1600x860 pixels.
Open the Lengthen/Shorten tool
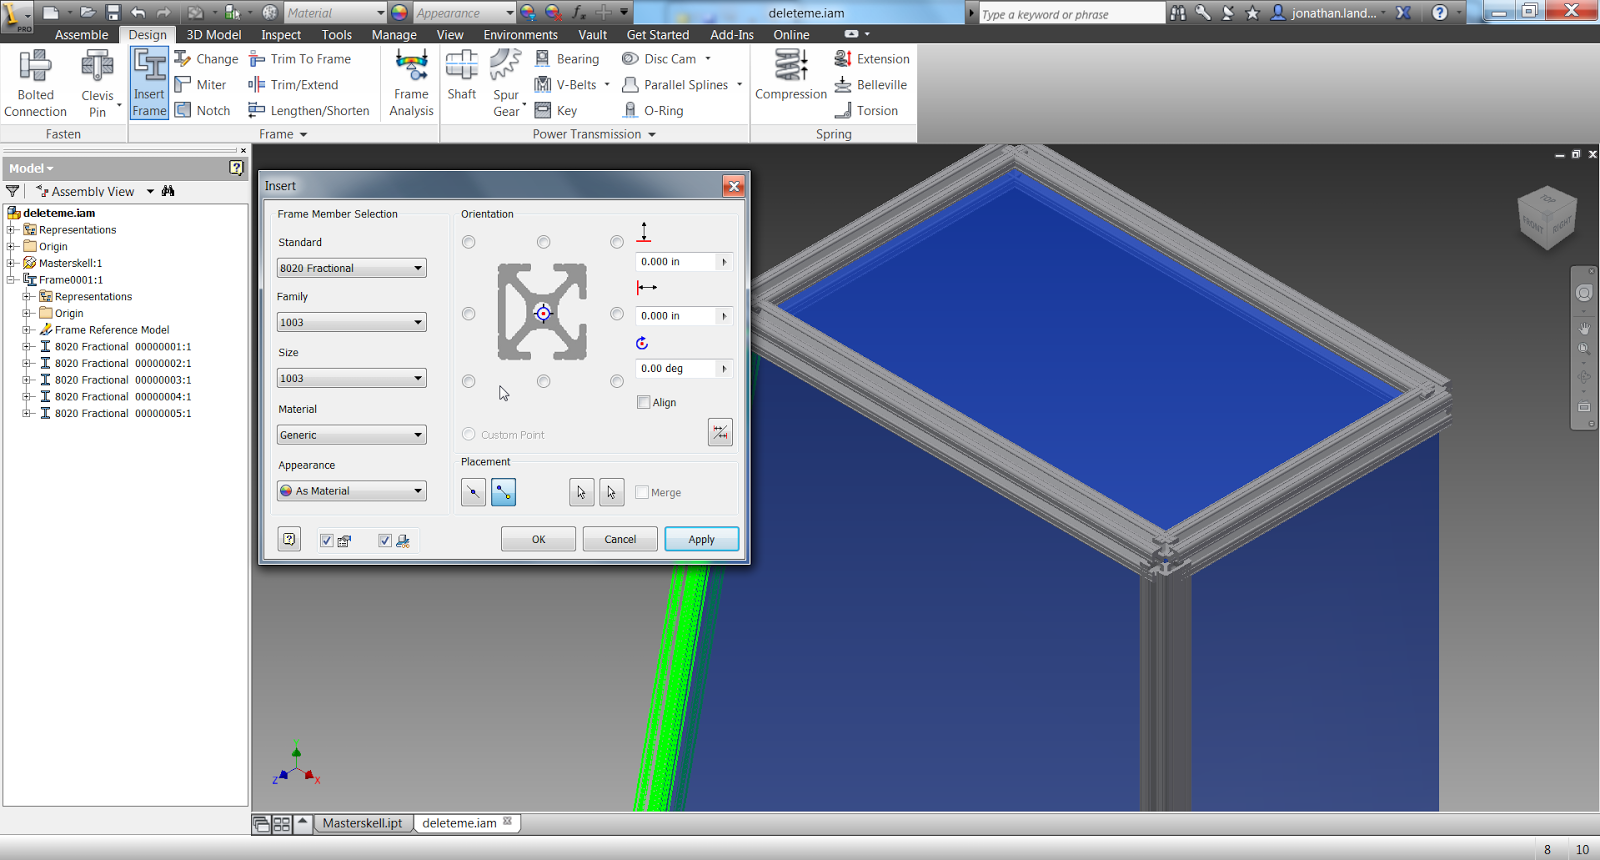pyautogui.click(x=309, y=111)
